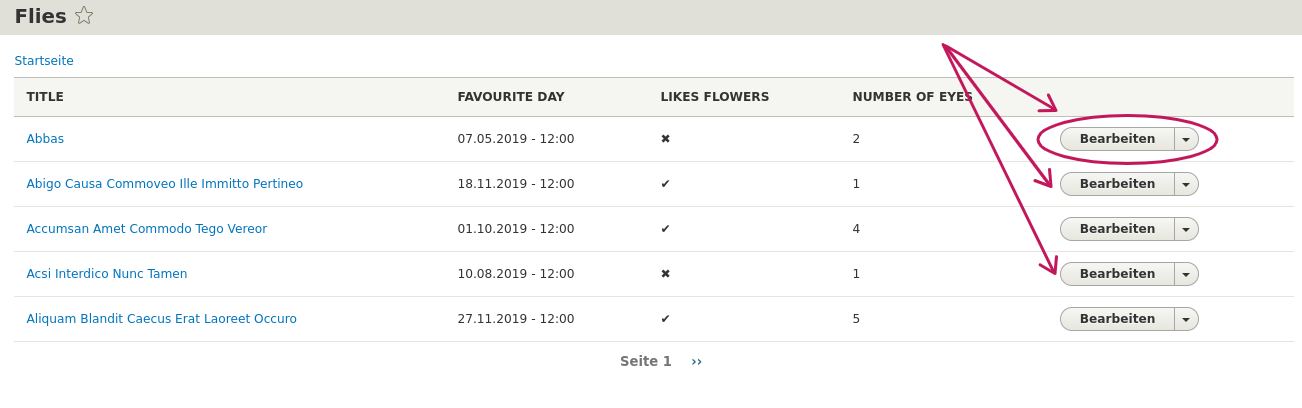Viewport: 1302px width, 408px height.
Task: Star the Flies page as favorite
Action: 84,15
